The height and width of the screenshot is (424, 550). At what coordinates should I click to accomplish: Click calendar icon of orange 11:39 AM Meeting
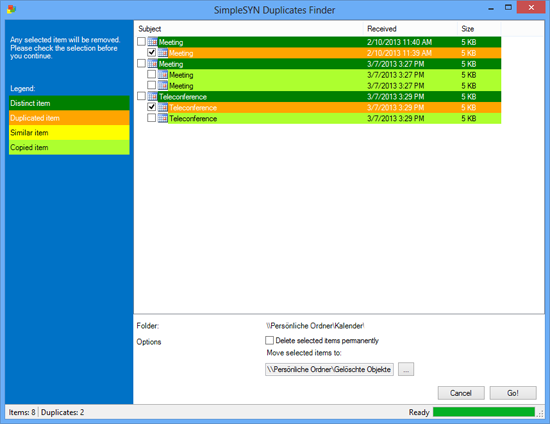(x=162, y=53)
